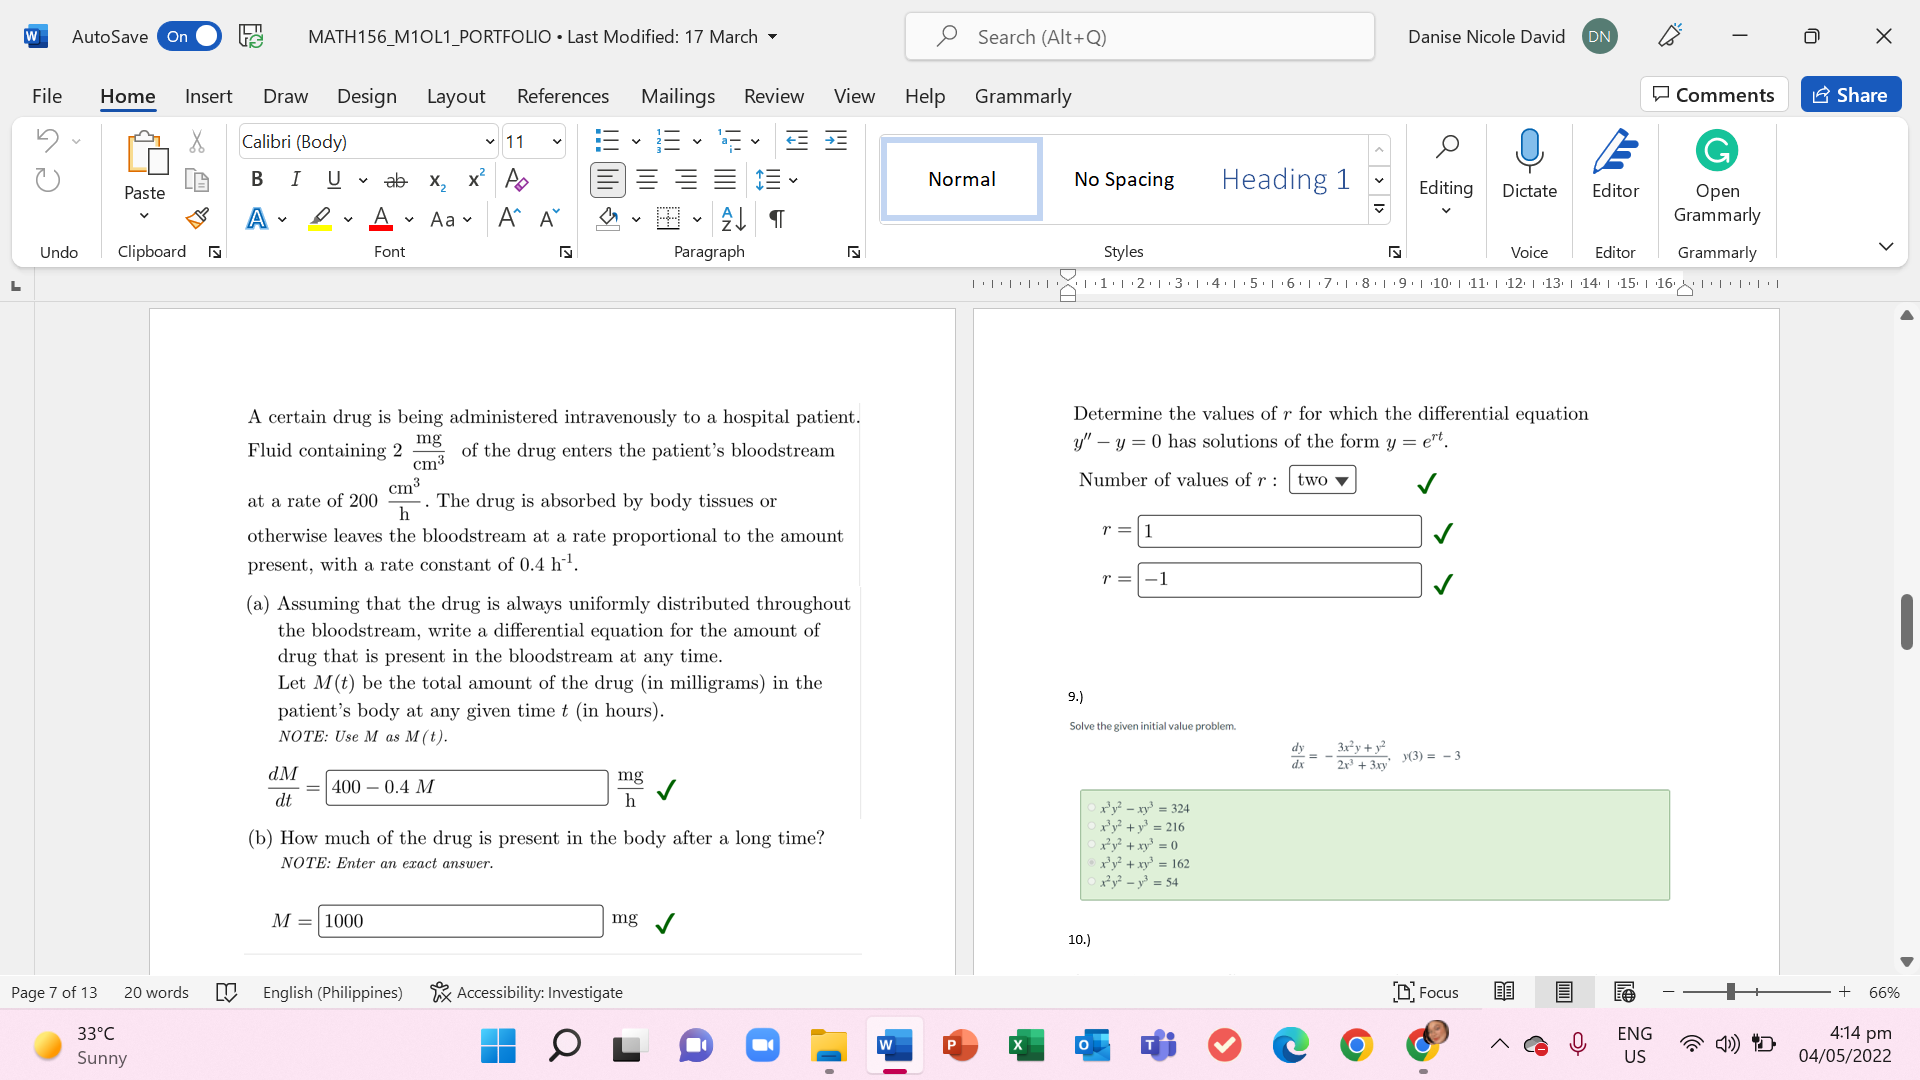Image resolution: width=1920 pixels, height=1080 pixels.
Task: Apply the No Spacing style
Action: point(1124,179)
